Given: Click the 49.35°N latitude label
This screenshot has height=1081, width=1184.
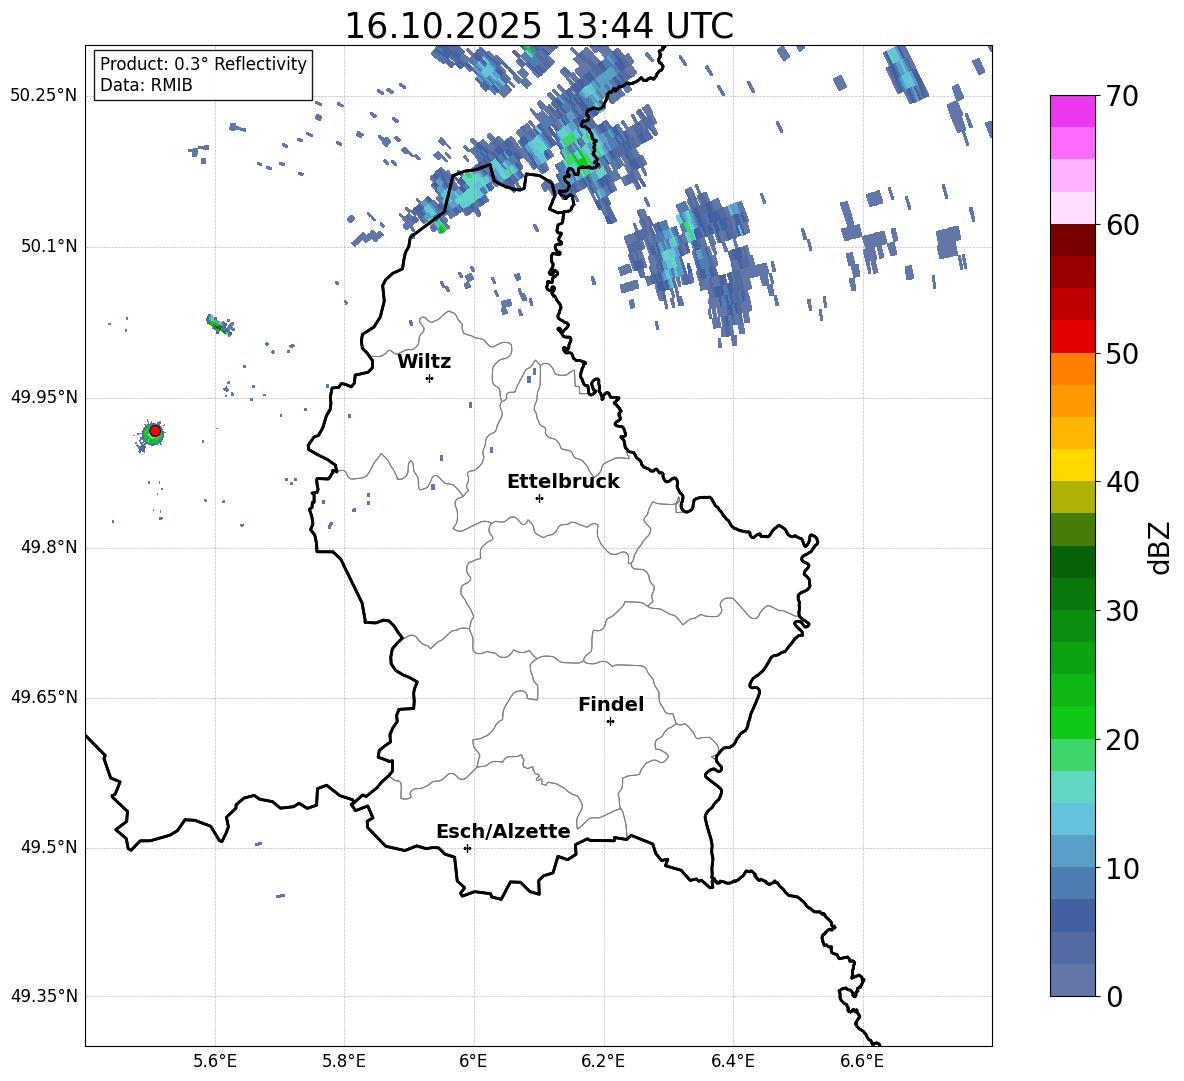Looking at the screenshot, I should pyautogui.click(x=44, y=996).
